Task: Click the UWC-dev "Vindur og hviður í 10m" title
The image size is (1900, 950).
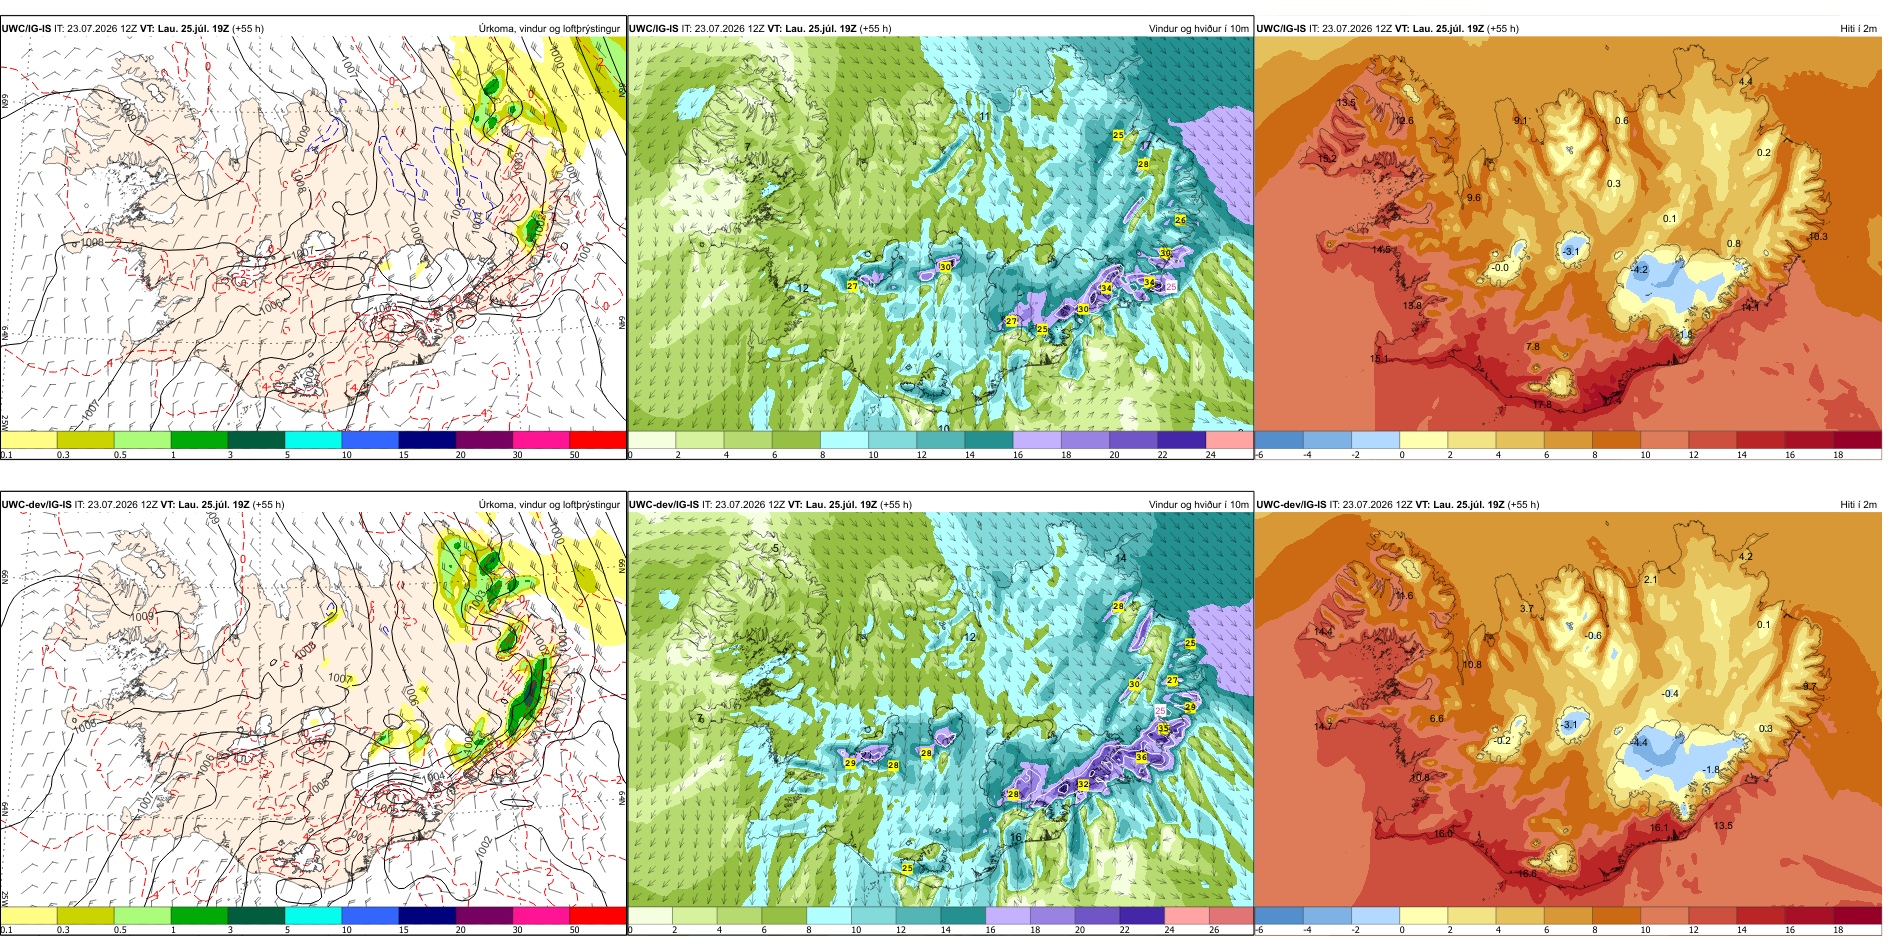Action: [1198, 505]
